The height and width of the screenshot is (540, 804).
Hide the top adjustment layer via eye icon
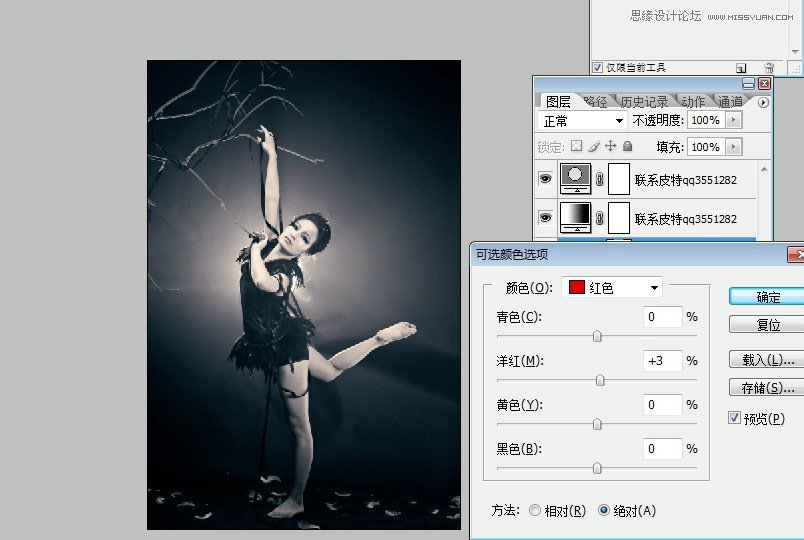546,180
